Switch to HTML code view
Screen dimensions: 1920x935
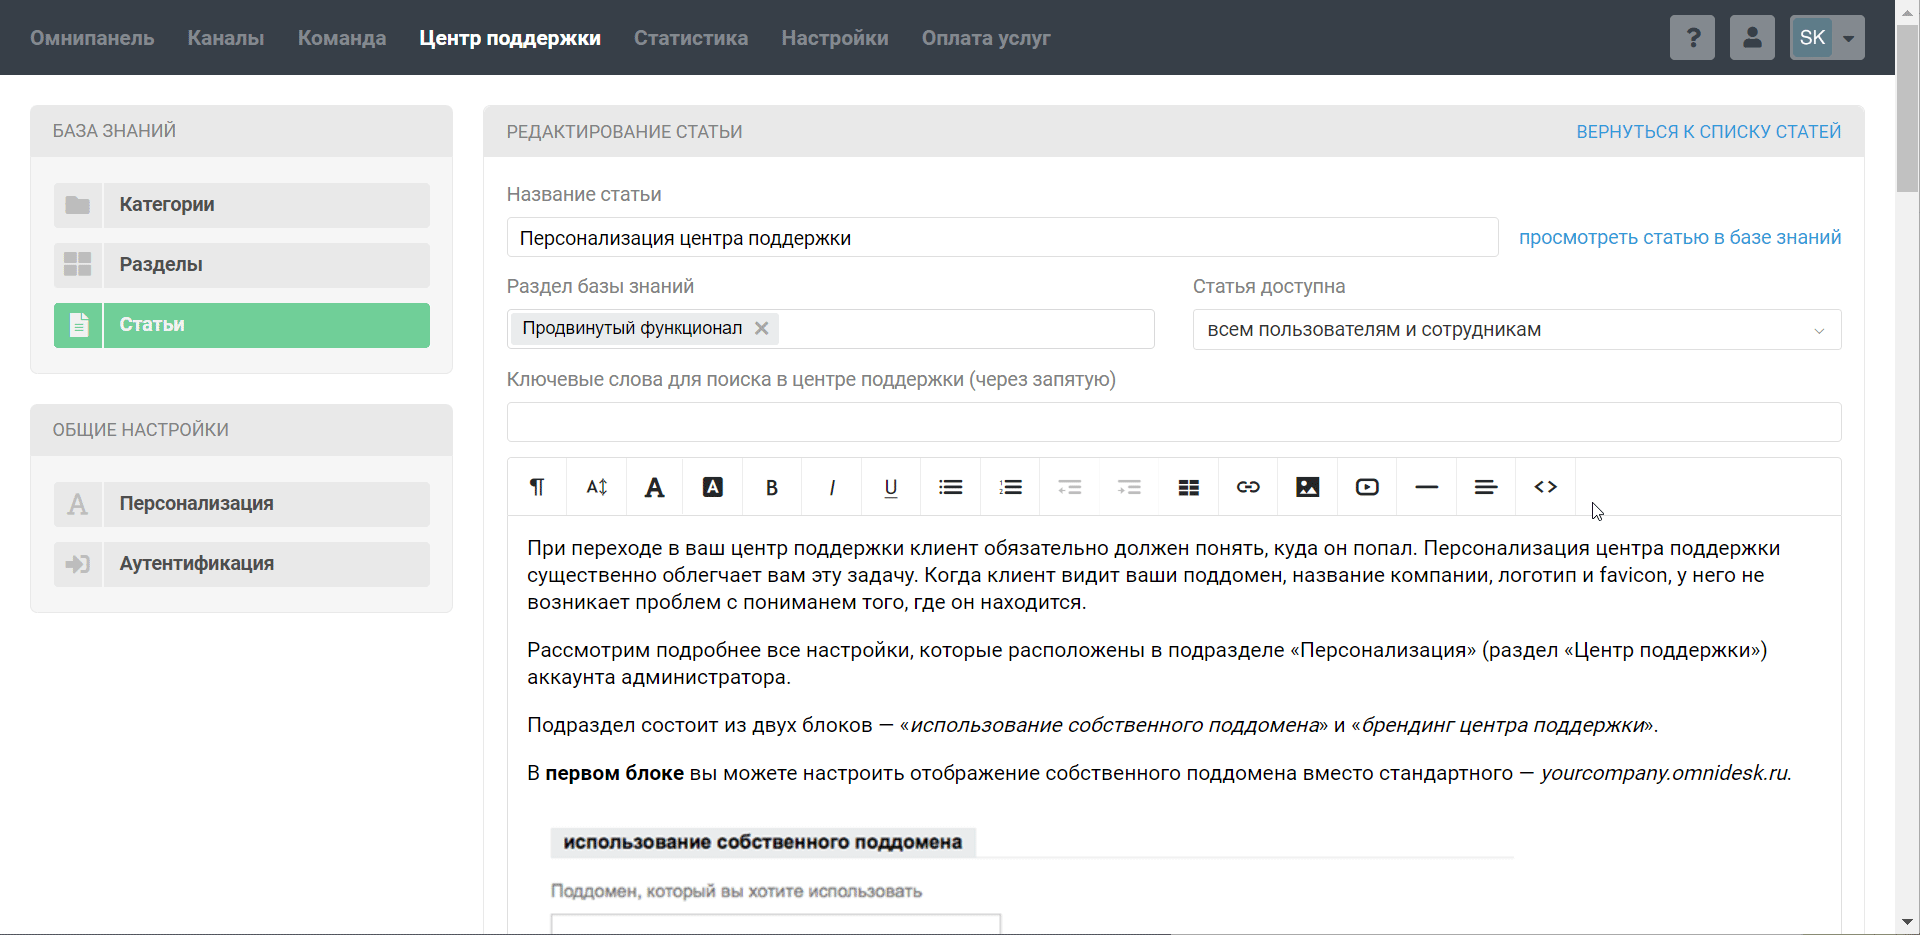coord(1545,487)
